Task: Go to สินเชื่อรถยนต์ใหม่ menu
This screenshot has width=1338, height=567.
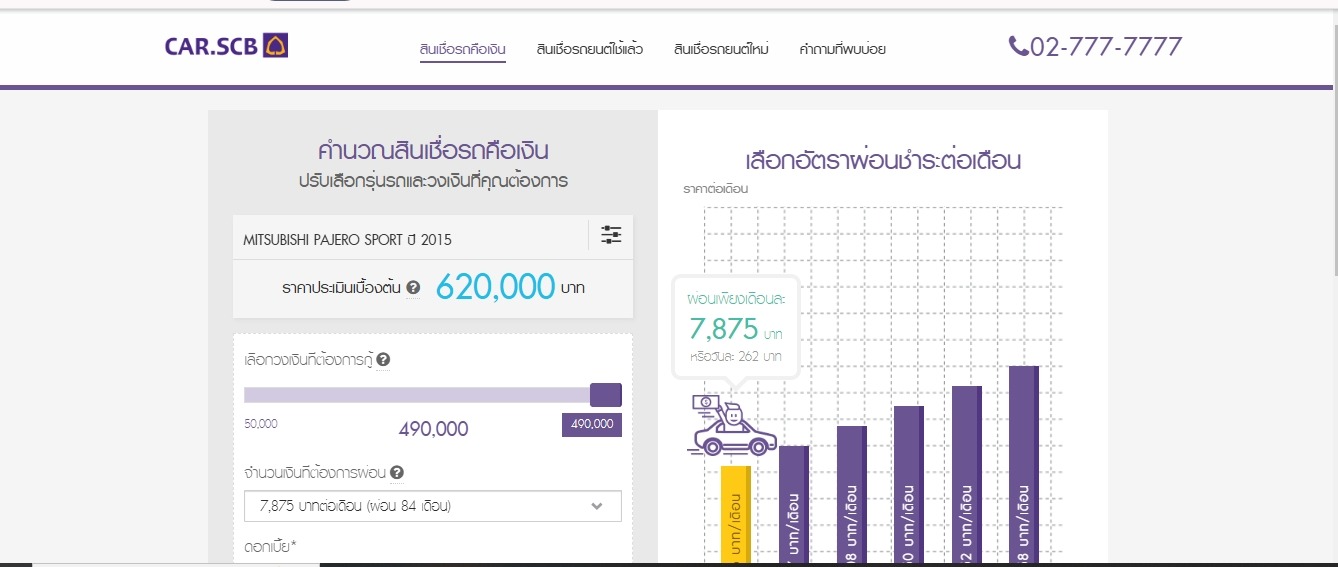Action: tap(721, 49)
